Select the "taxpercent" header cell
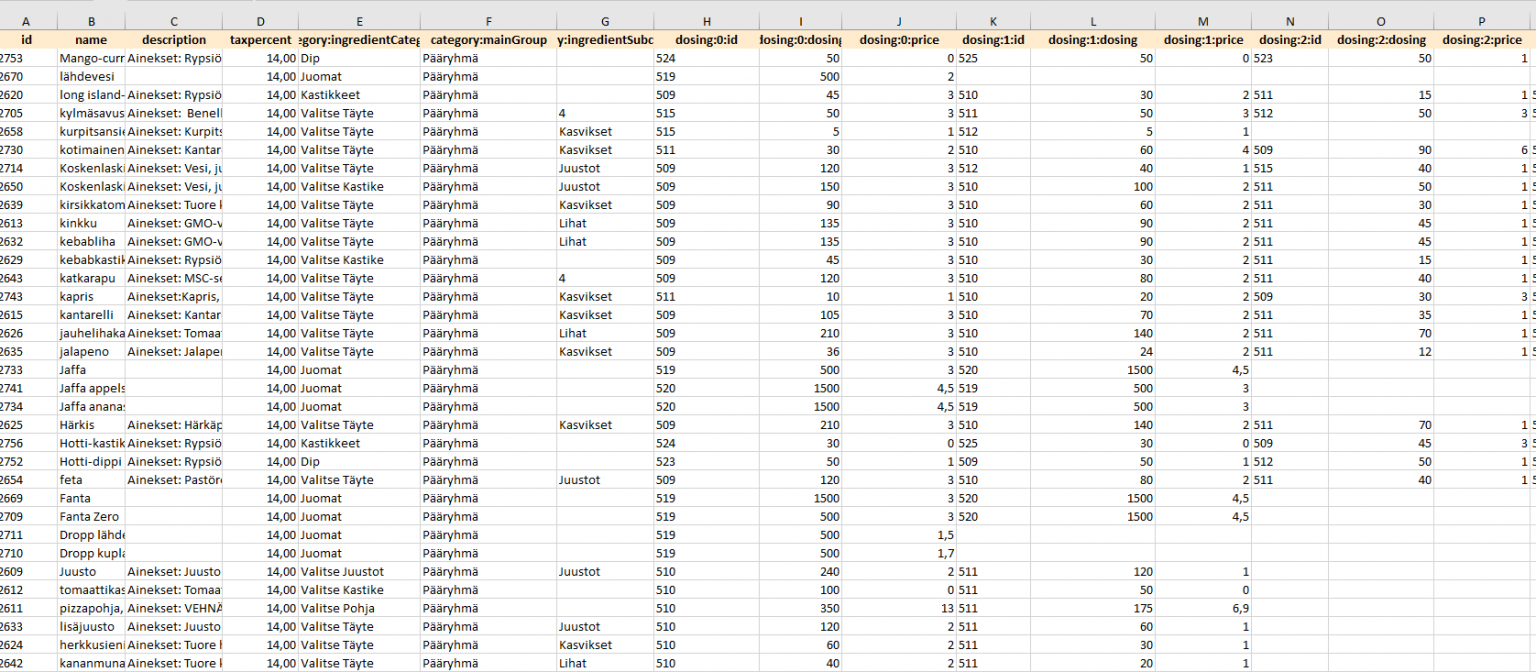Screen dimensions: 1536x672 [x=260, y=40]
